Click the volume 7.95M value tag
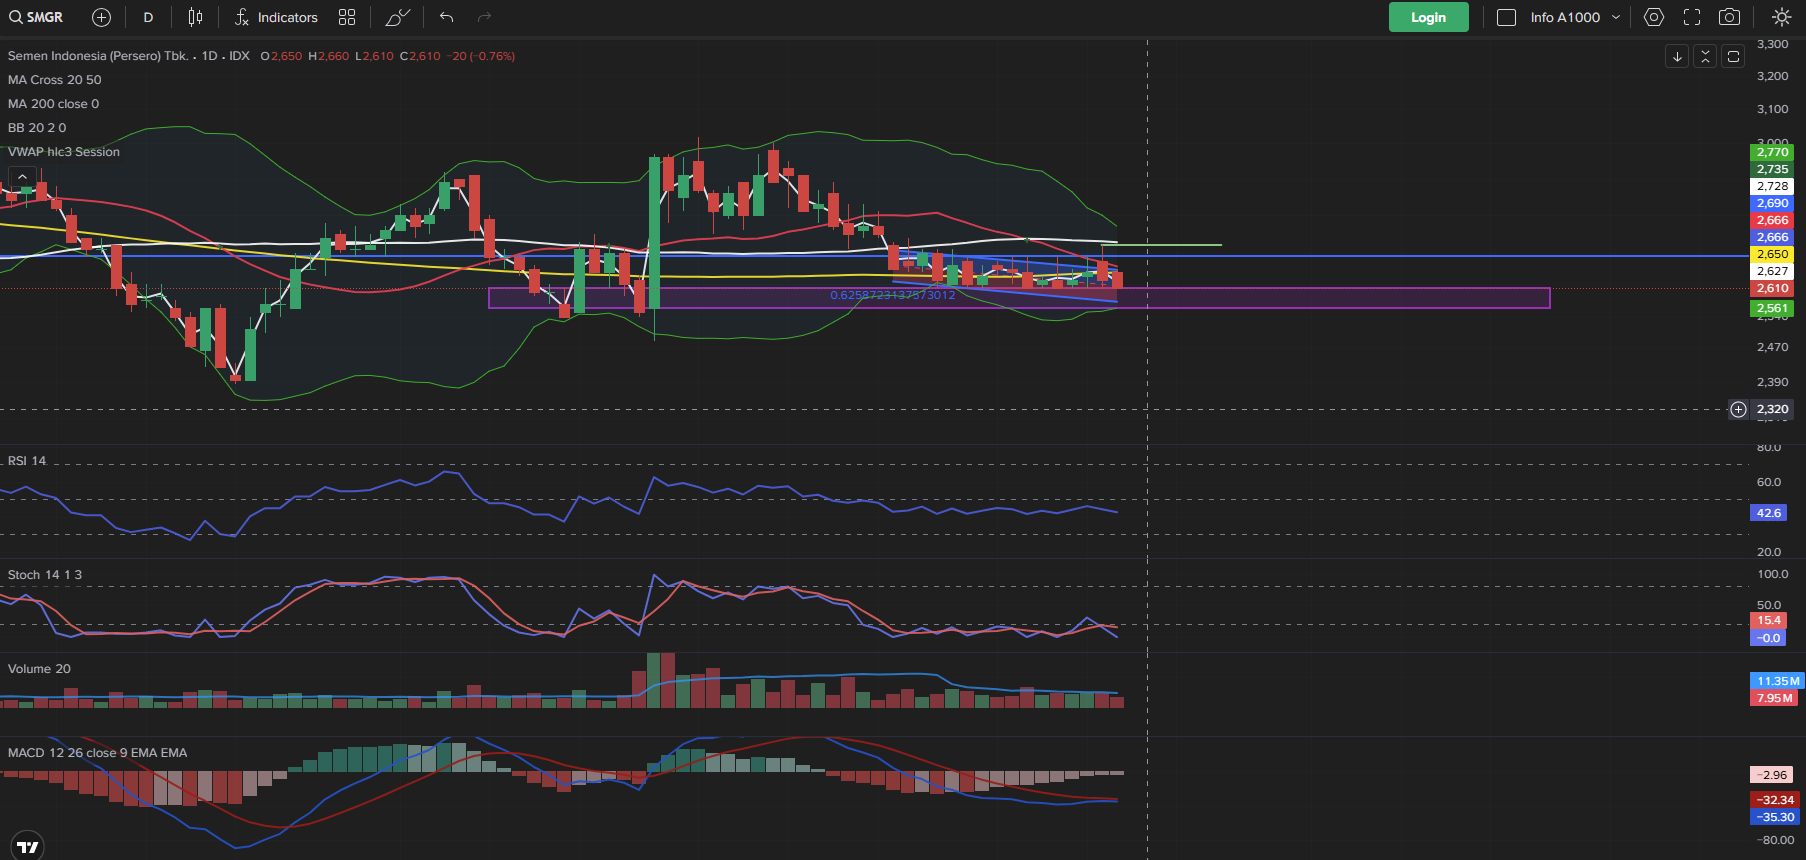This screenshot has height=860, width=1806. point(1775,698)
